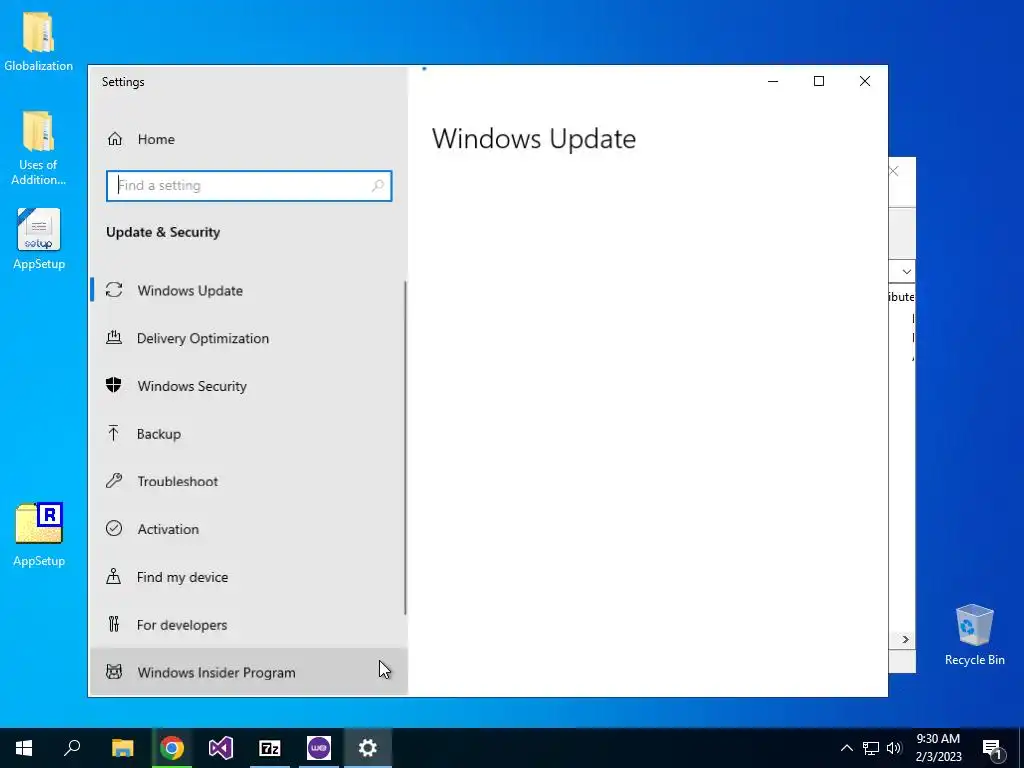Screen dimensions: 1024x768
Task: Select the Backup section
Action: click(248, 434)
